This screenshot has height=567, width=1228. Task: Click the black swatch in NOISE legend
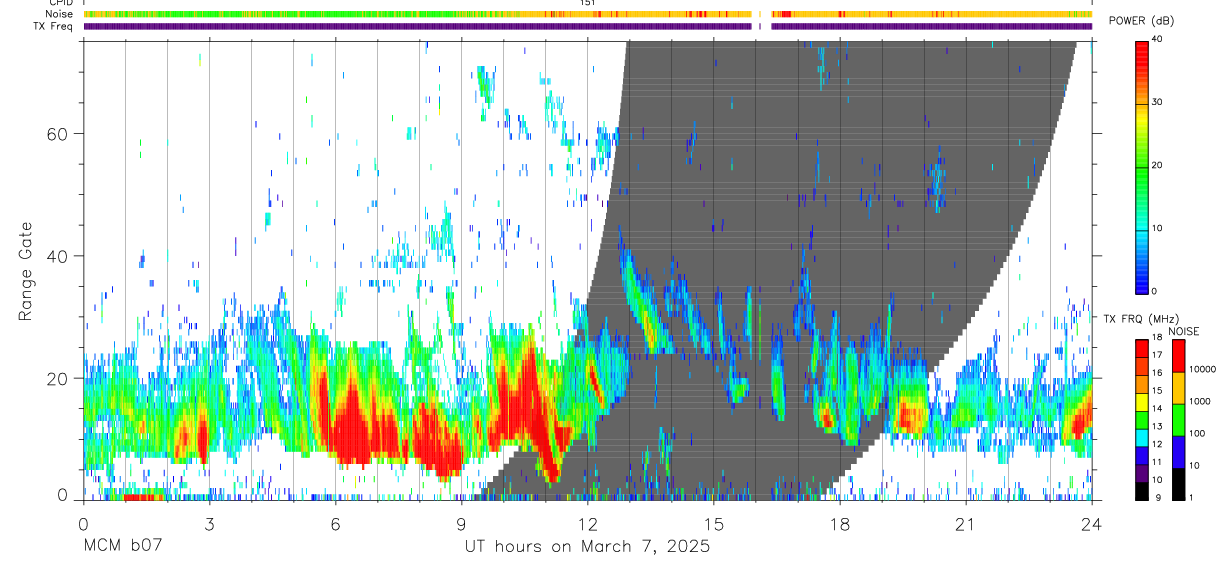pos(1179,484)
